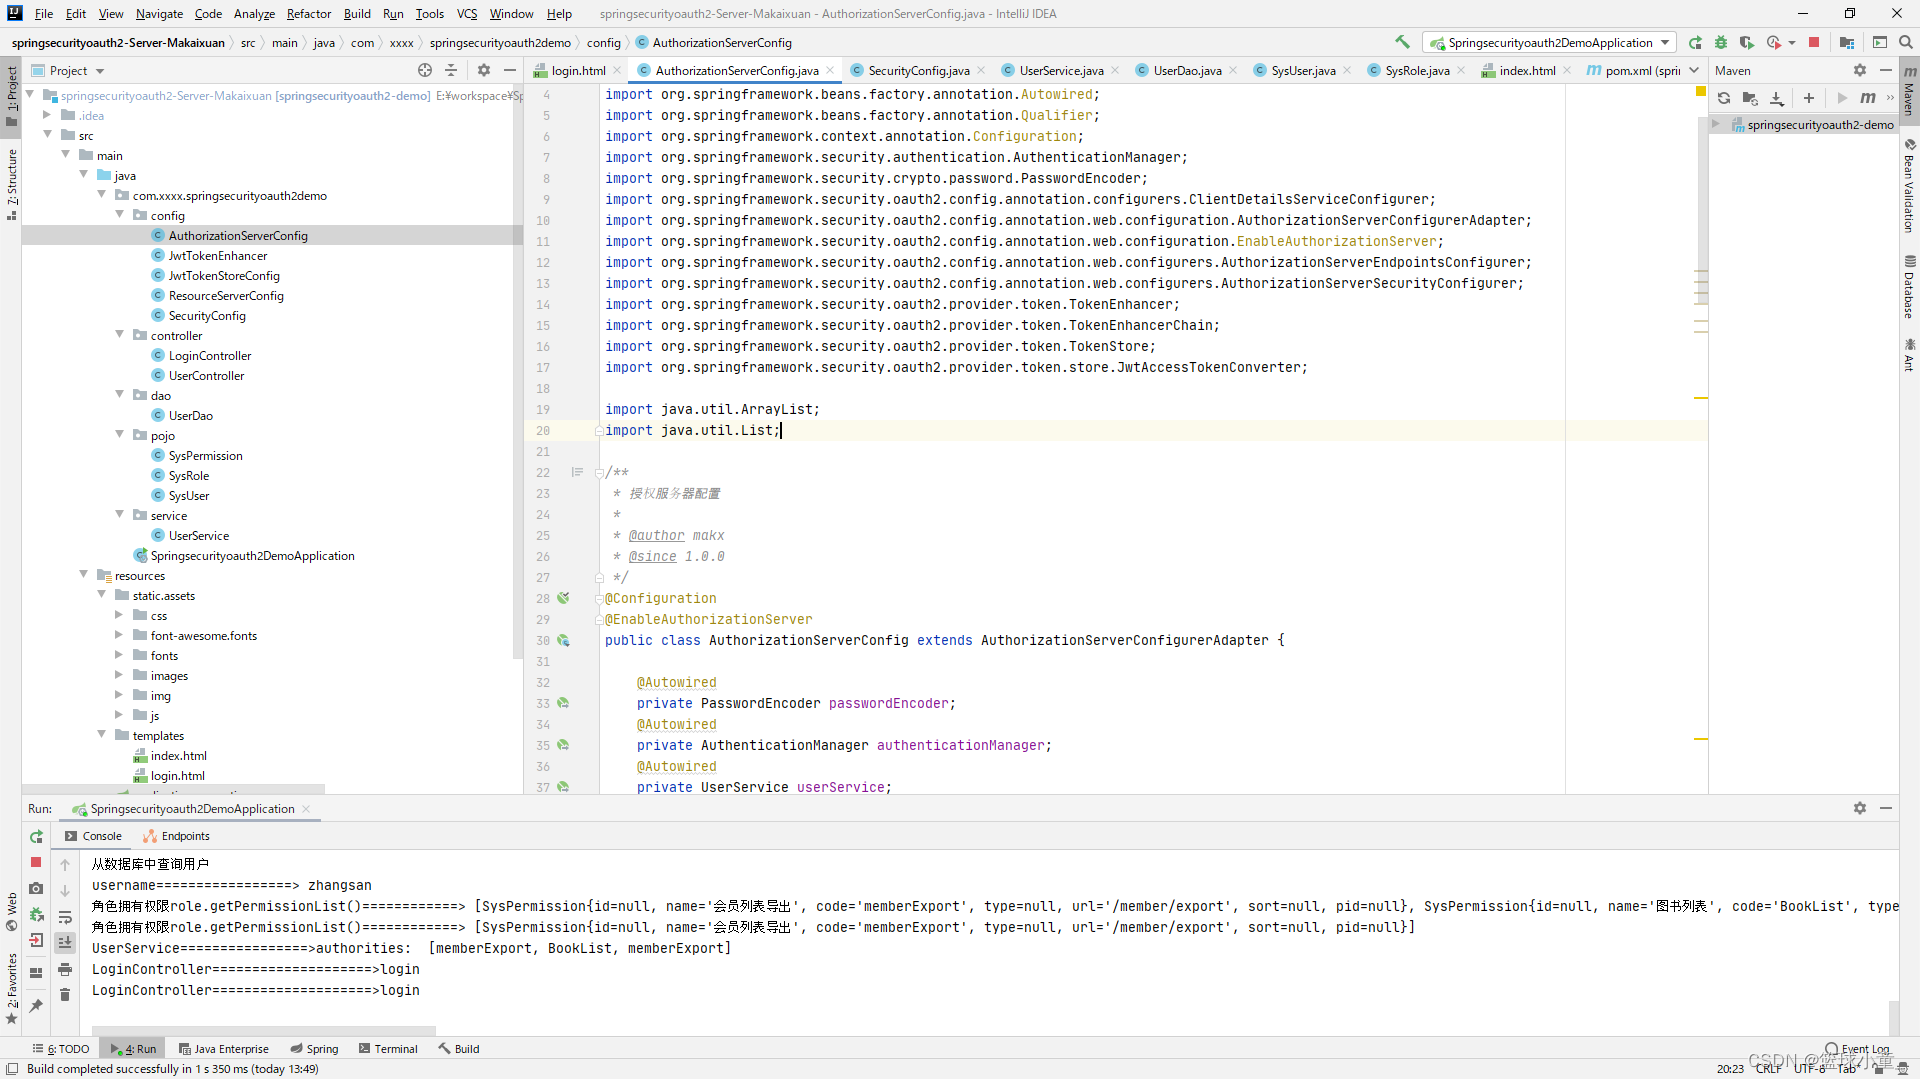1920x1079 pixels.
Task: Open the Navigate menu
Action: coord(159,13)
